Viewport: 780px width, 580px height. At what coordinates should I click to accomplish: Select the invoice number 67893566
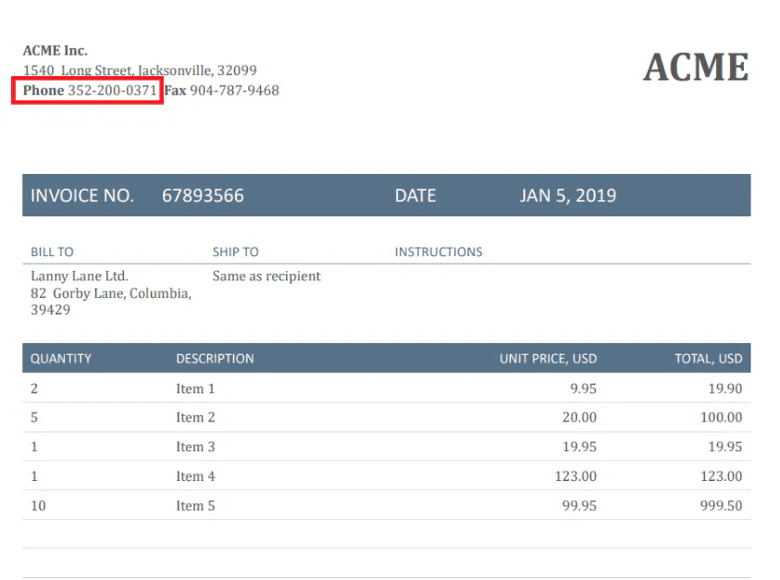tap(202, 196)
